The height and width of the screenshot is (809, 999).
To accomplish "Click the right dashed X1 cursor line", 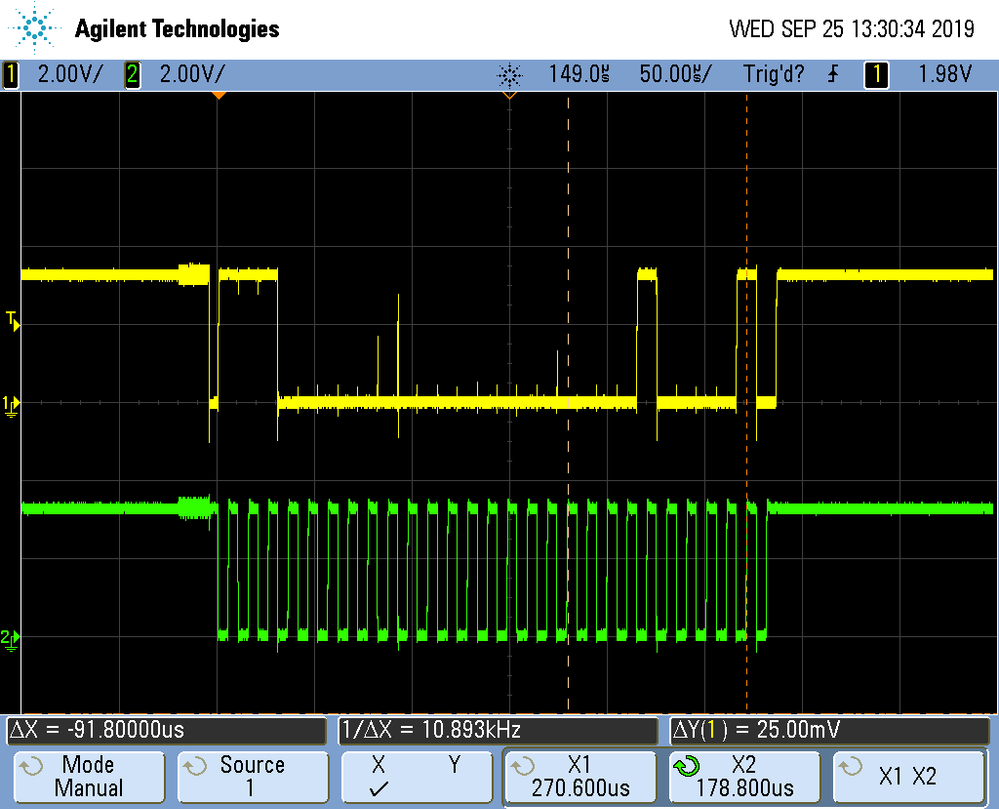I will click(x=747, y=403).
